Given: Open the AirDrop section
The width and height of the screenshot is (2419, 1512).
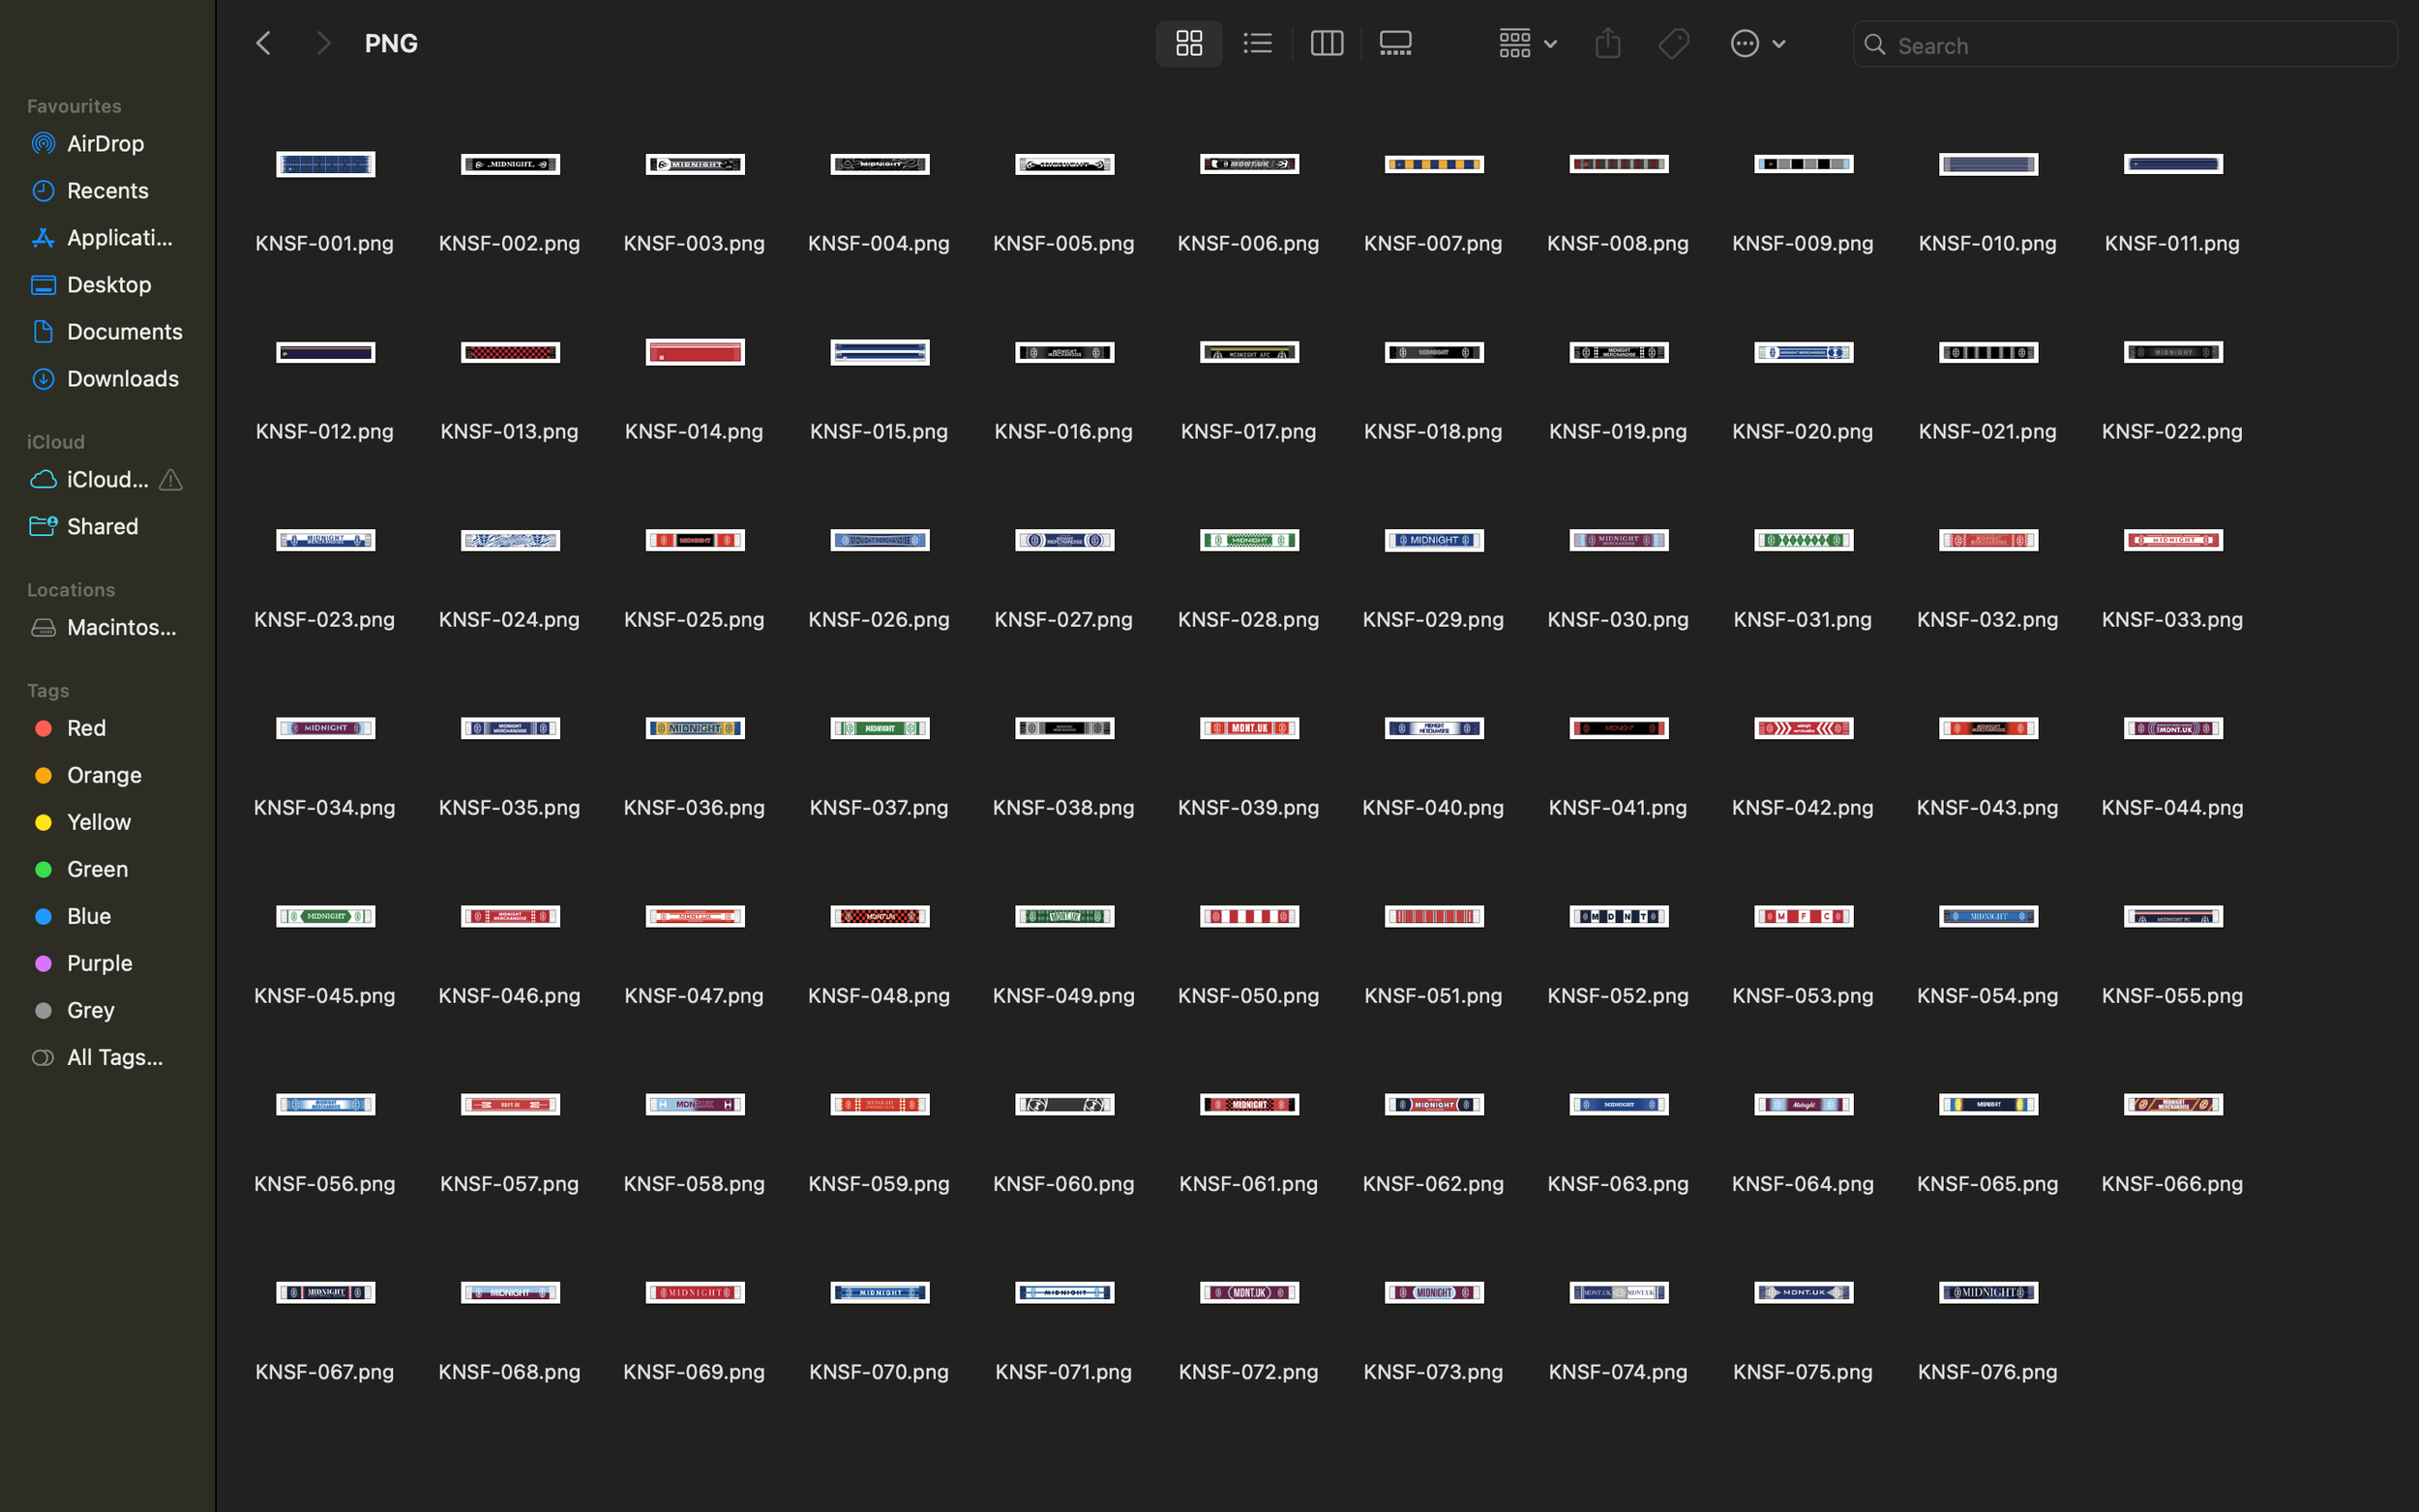Looking at the screenshot, I should (x=105, y=143).
